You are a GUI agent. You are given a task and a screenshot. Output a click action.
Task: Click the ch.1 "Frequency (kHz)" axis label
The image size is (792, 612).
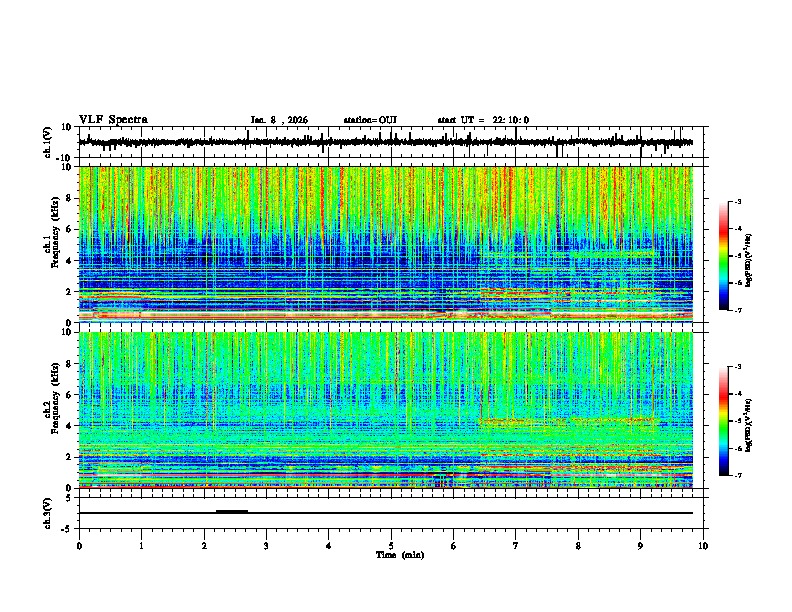pos(55,232)
